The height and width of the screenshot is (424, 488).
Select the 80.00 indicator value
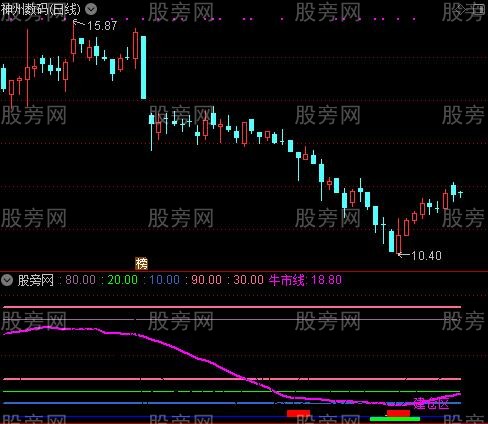80,280
